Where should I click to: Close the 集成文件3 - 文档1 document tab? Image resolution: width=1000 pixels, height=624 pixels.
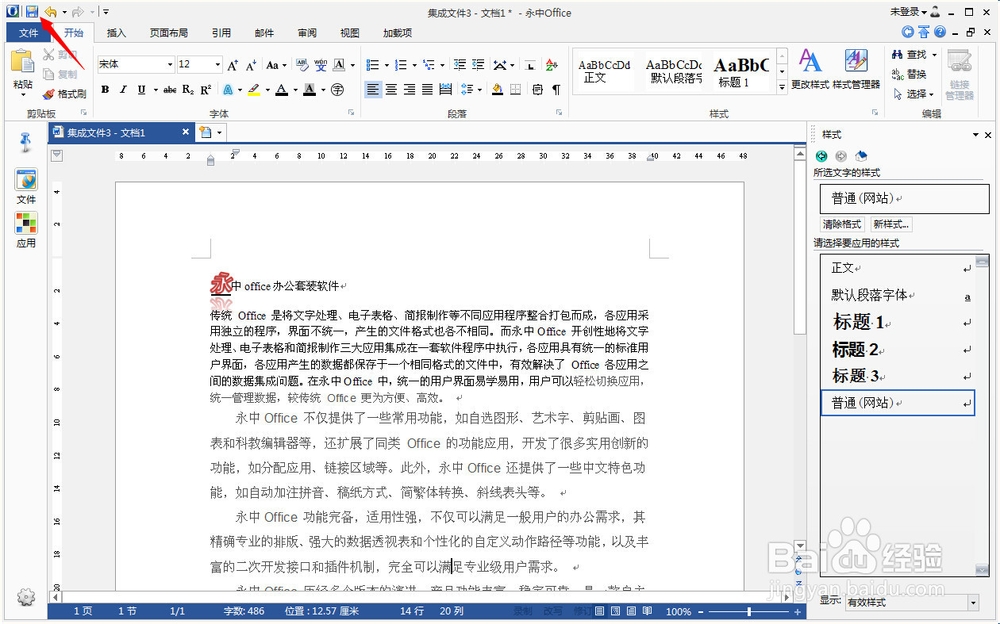click(185, 132)
